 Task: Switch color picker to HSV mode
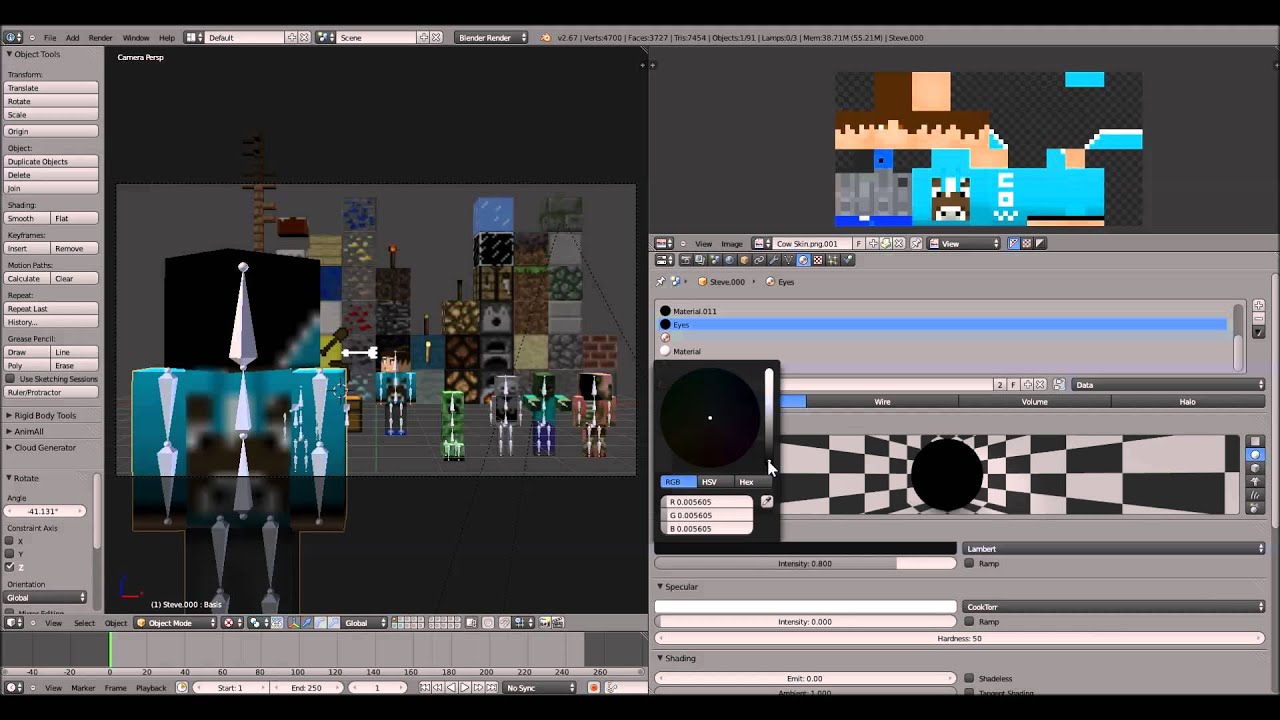point(709,482)
